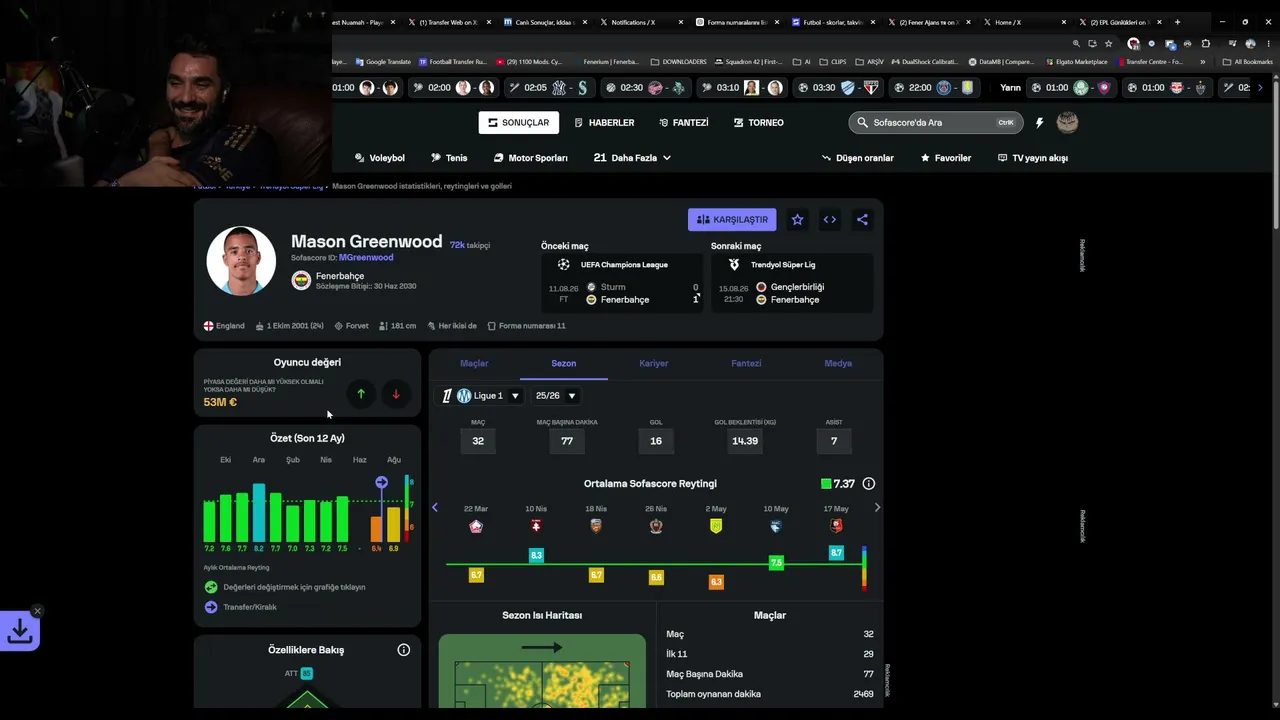Open the TORNEO section
This screenshot has height=720, width=1280.
pyautogui.click(x=759, y=123)
